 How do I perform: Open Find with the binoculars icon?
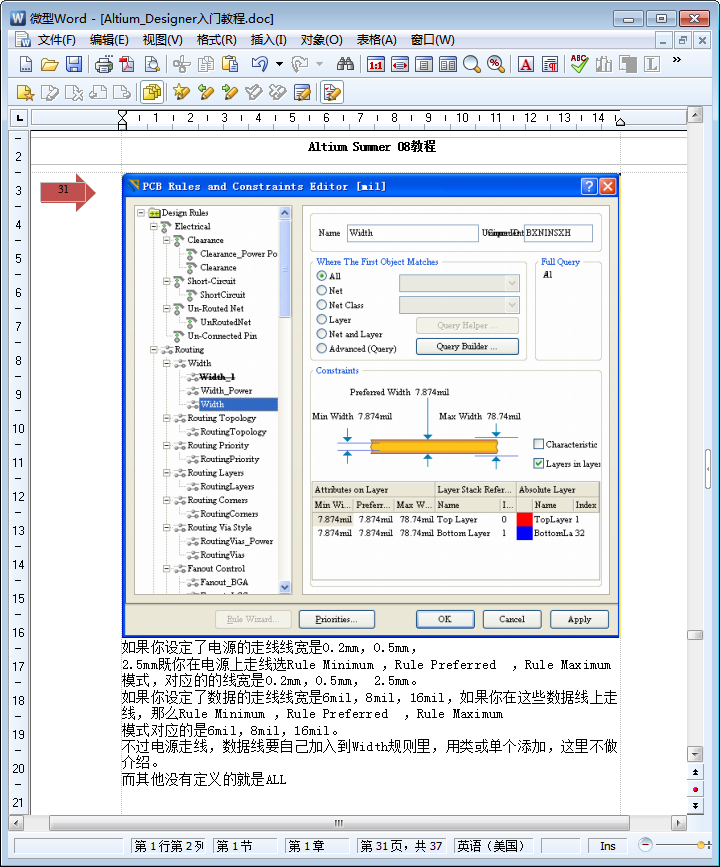point(345,65)
